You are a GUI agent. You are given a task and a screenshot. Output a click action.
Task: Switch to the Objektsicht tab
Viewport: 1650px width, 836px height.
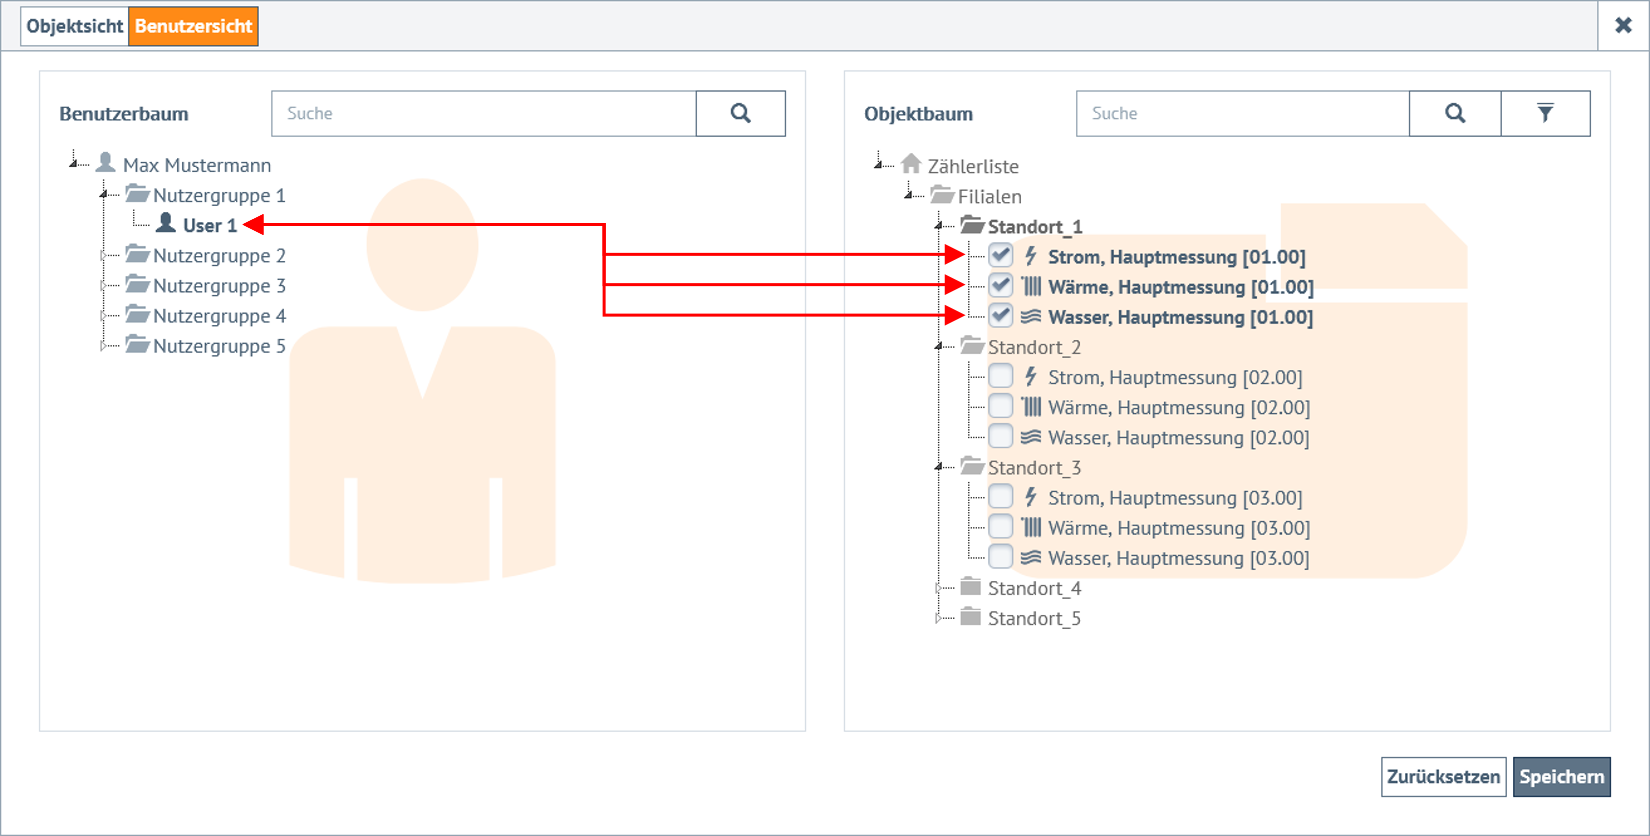pos(75,26)
